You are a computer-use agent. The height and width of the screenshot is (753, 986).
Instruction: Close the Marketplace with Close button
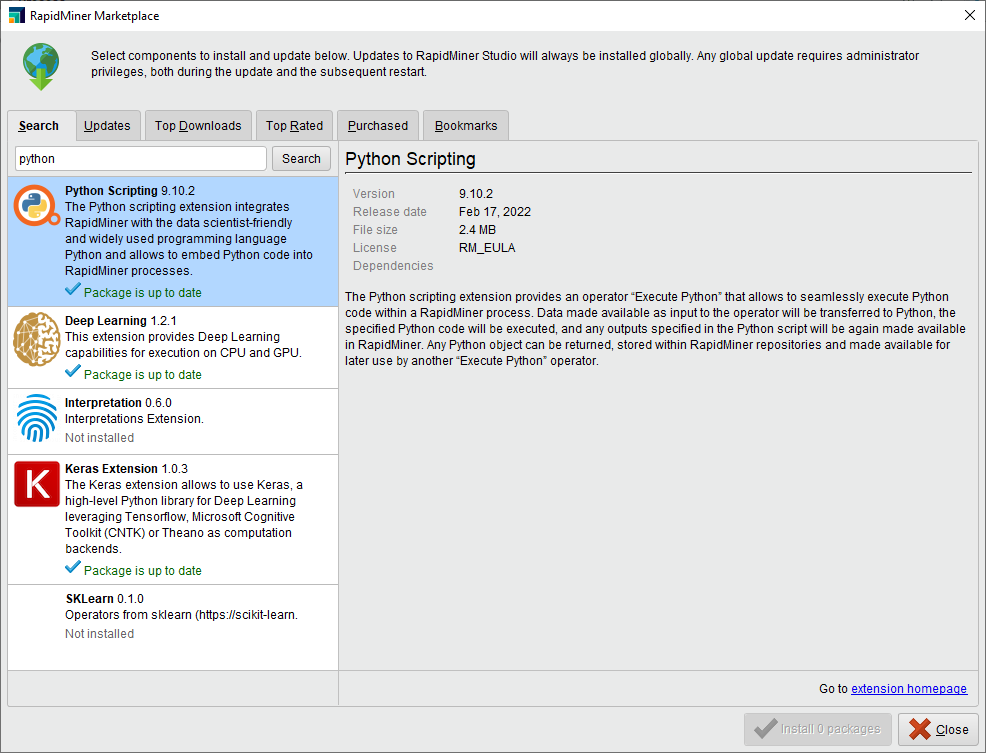pyautogui.click(x=938, y=729)
